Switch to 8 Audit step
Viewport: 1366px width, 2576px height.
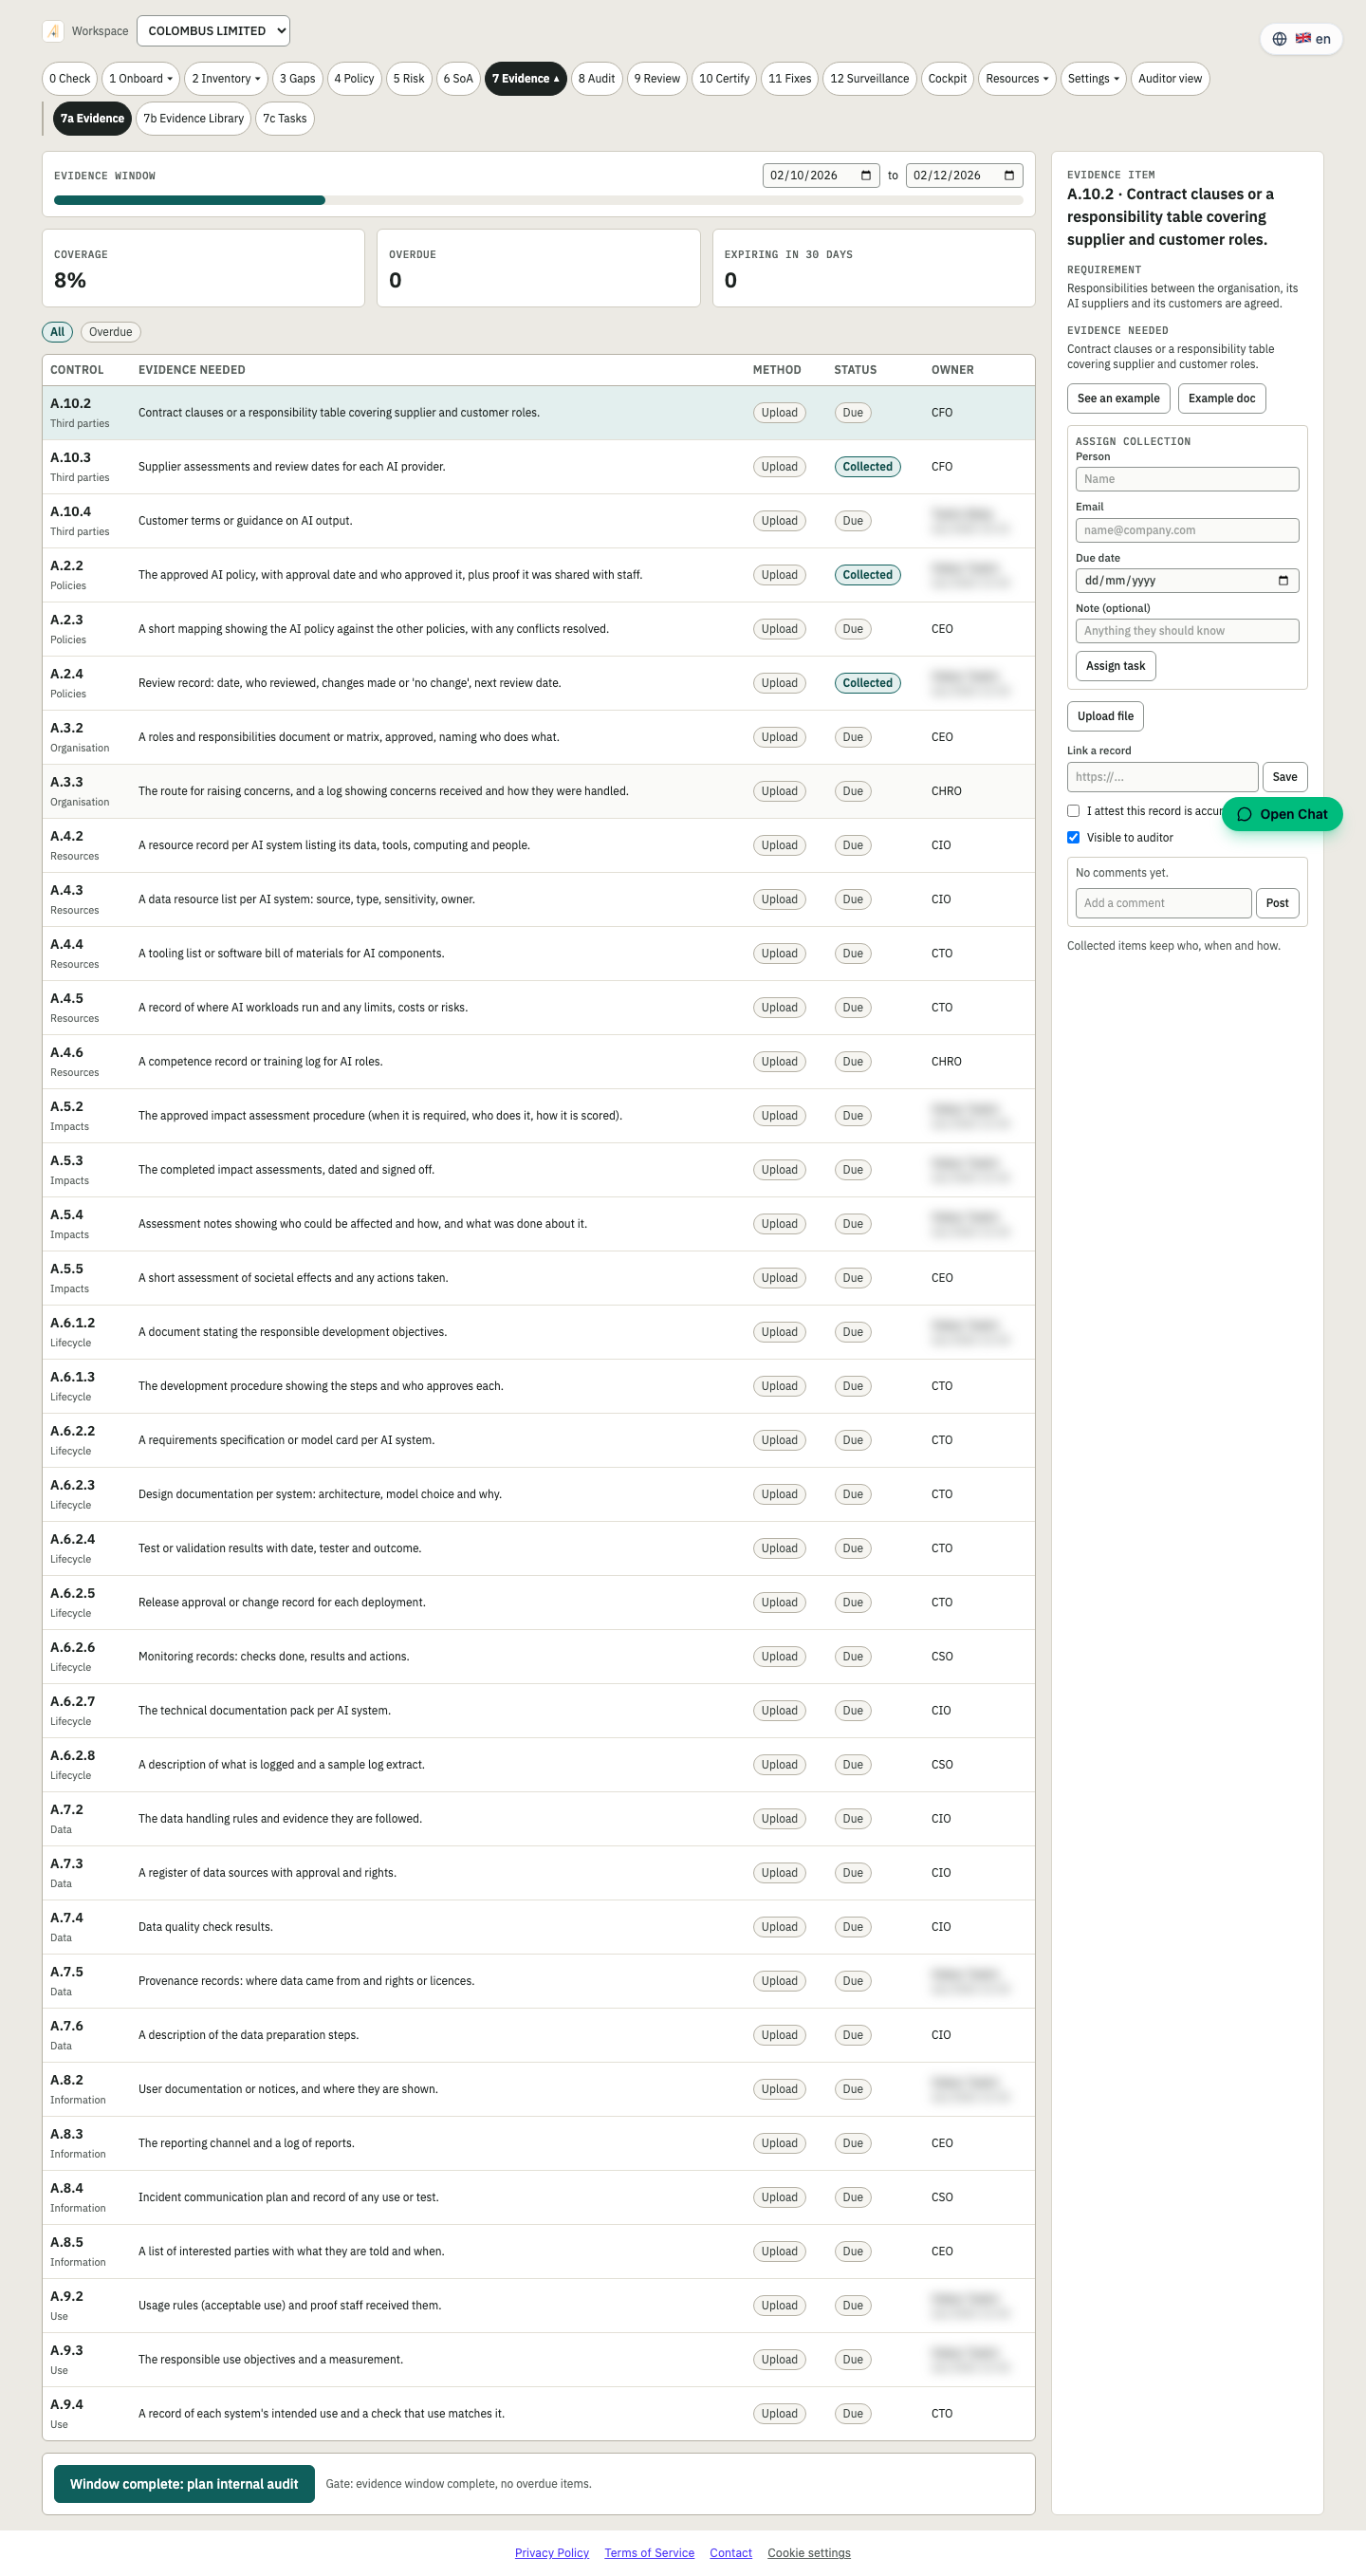(x=597, y=79)
